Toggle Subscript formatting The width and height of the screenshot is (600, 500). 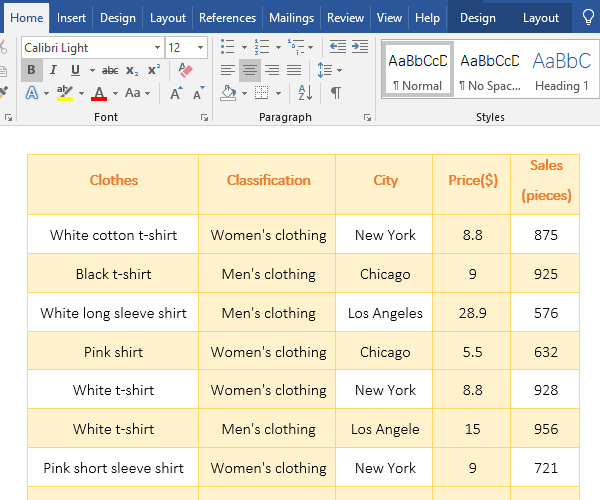[132, 70]
